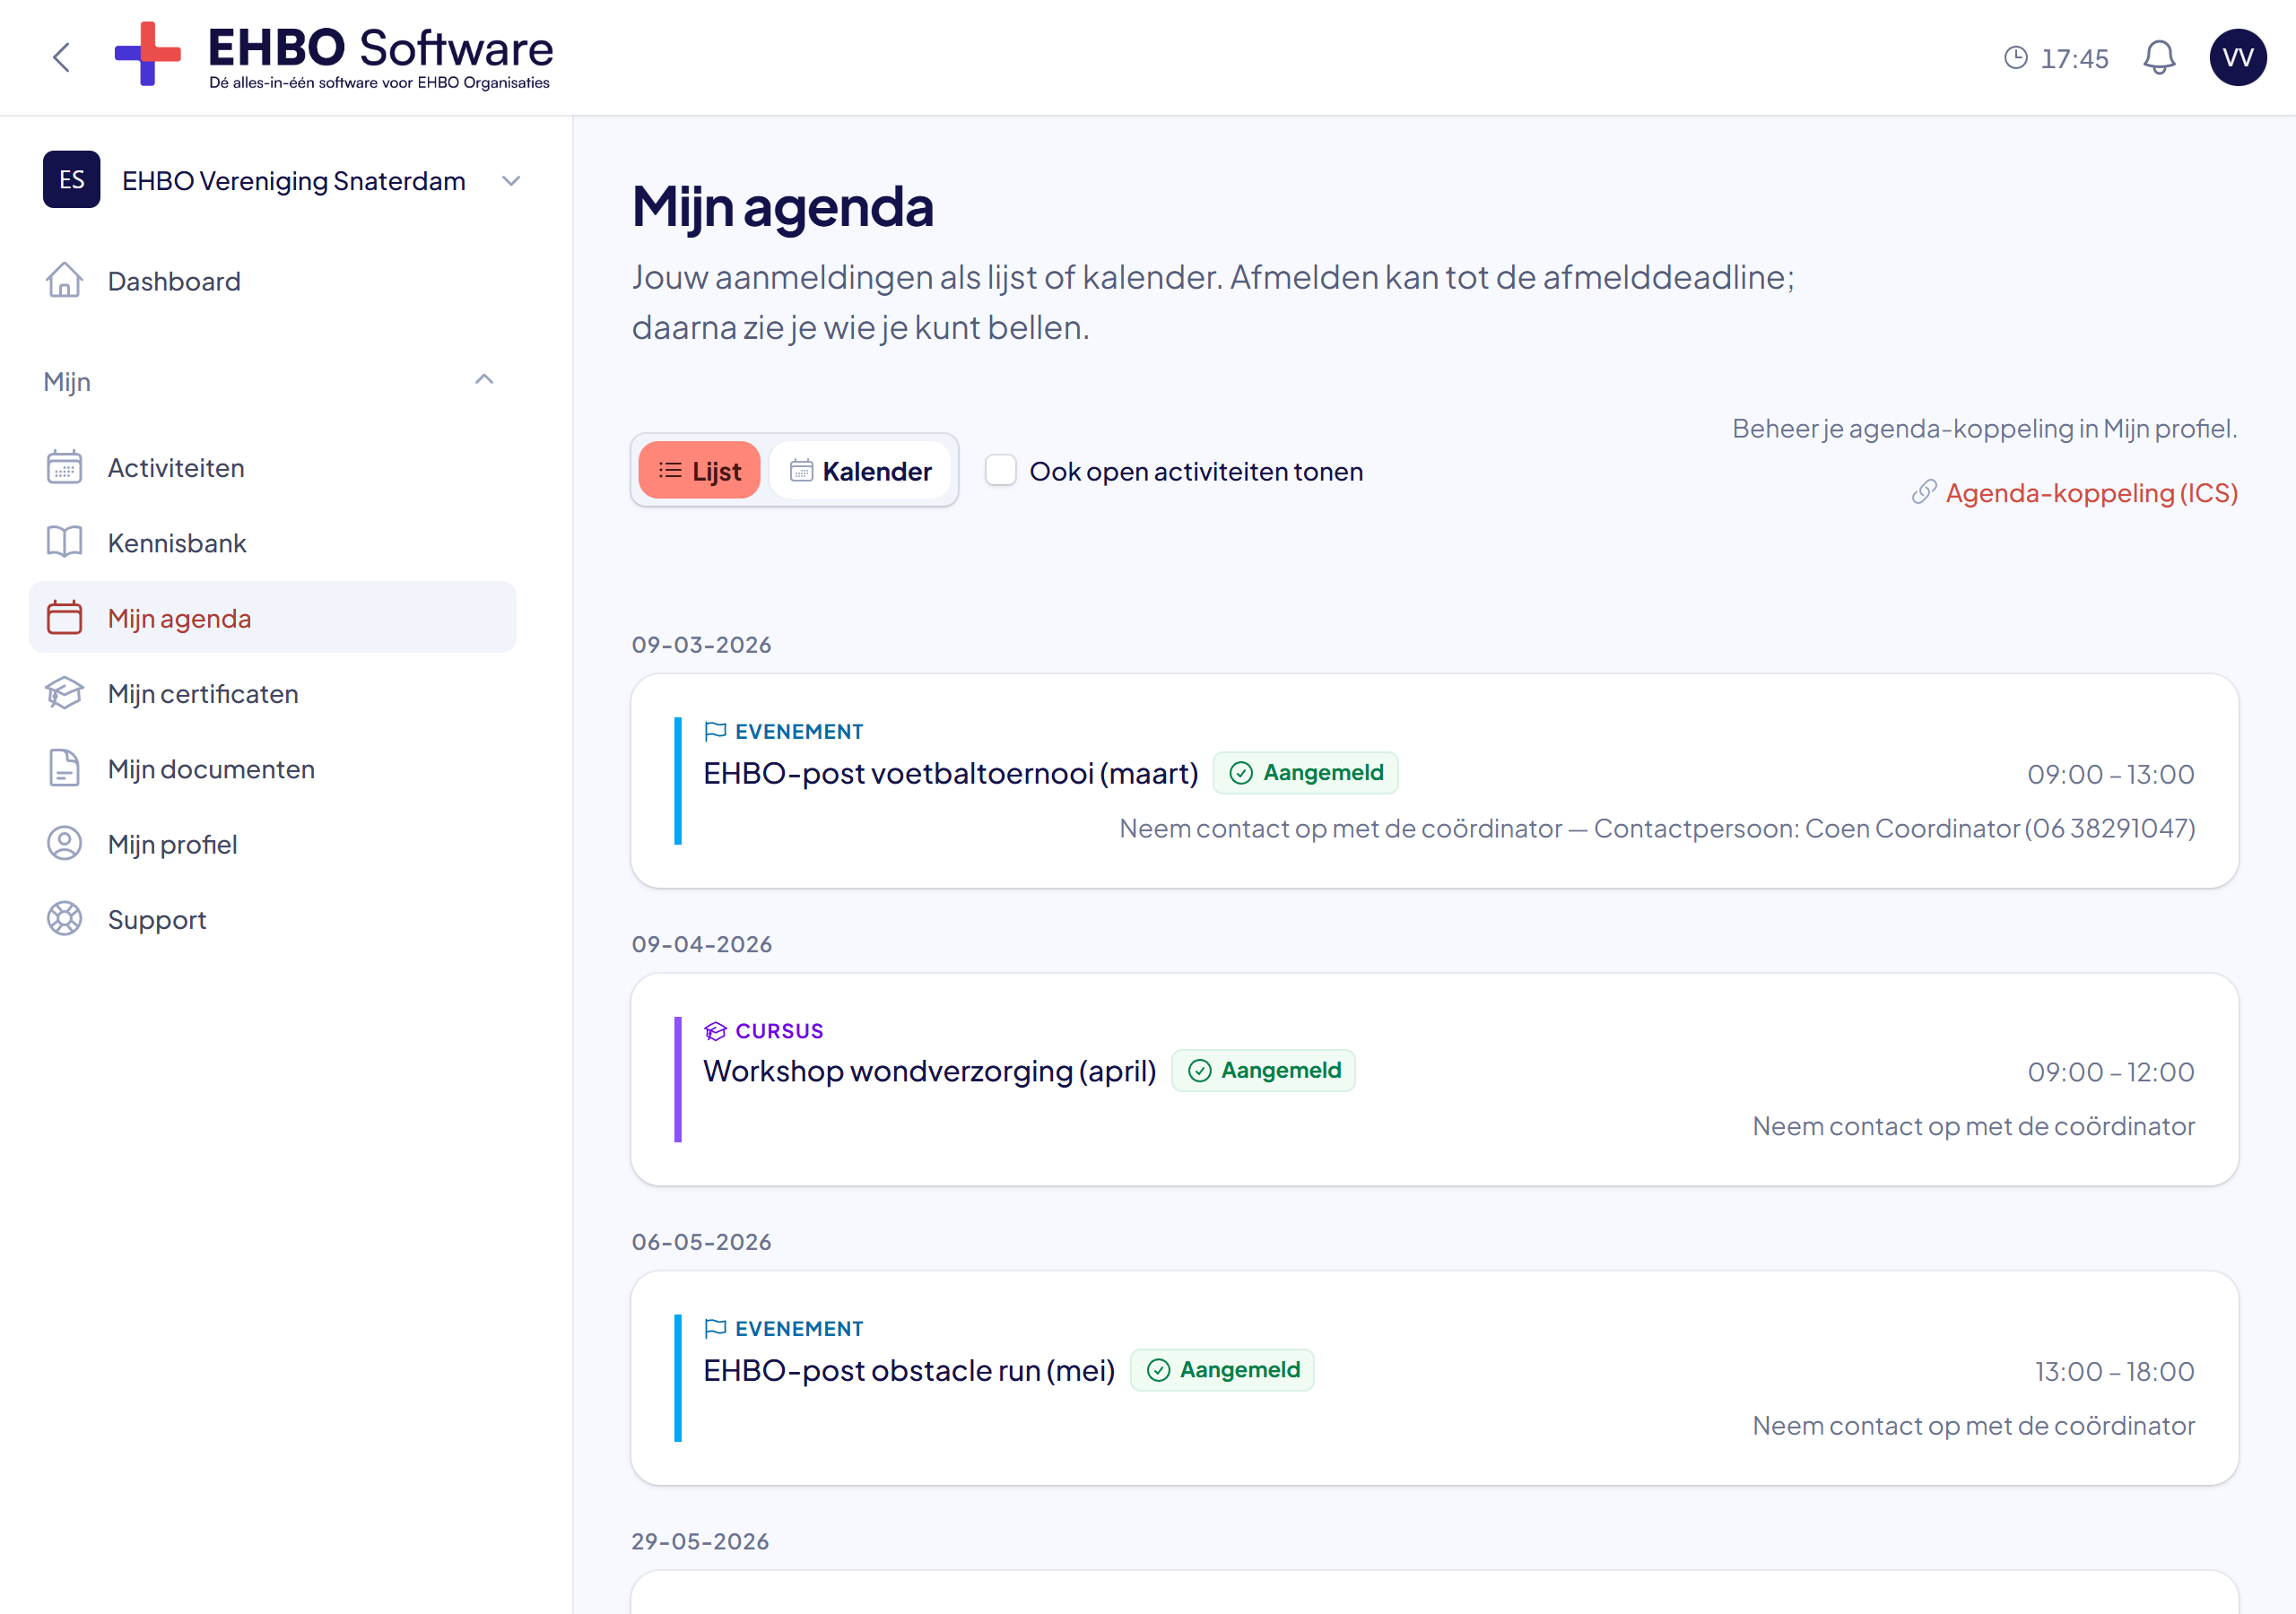Open EHBO-post voetbaltoernooi (maart) event
Image resolution: width=2296 pixels, height=1614 pixels.
950,774
